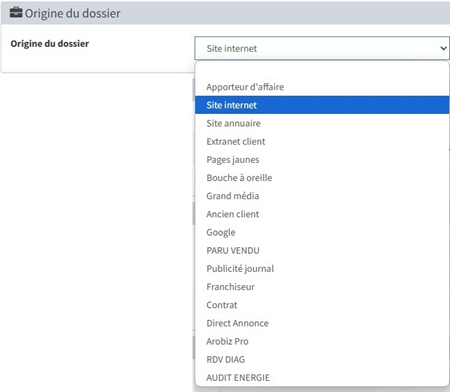Select the blank empty option in list
The width and height of the screenshot is (450, 392).
322,70
